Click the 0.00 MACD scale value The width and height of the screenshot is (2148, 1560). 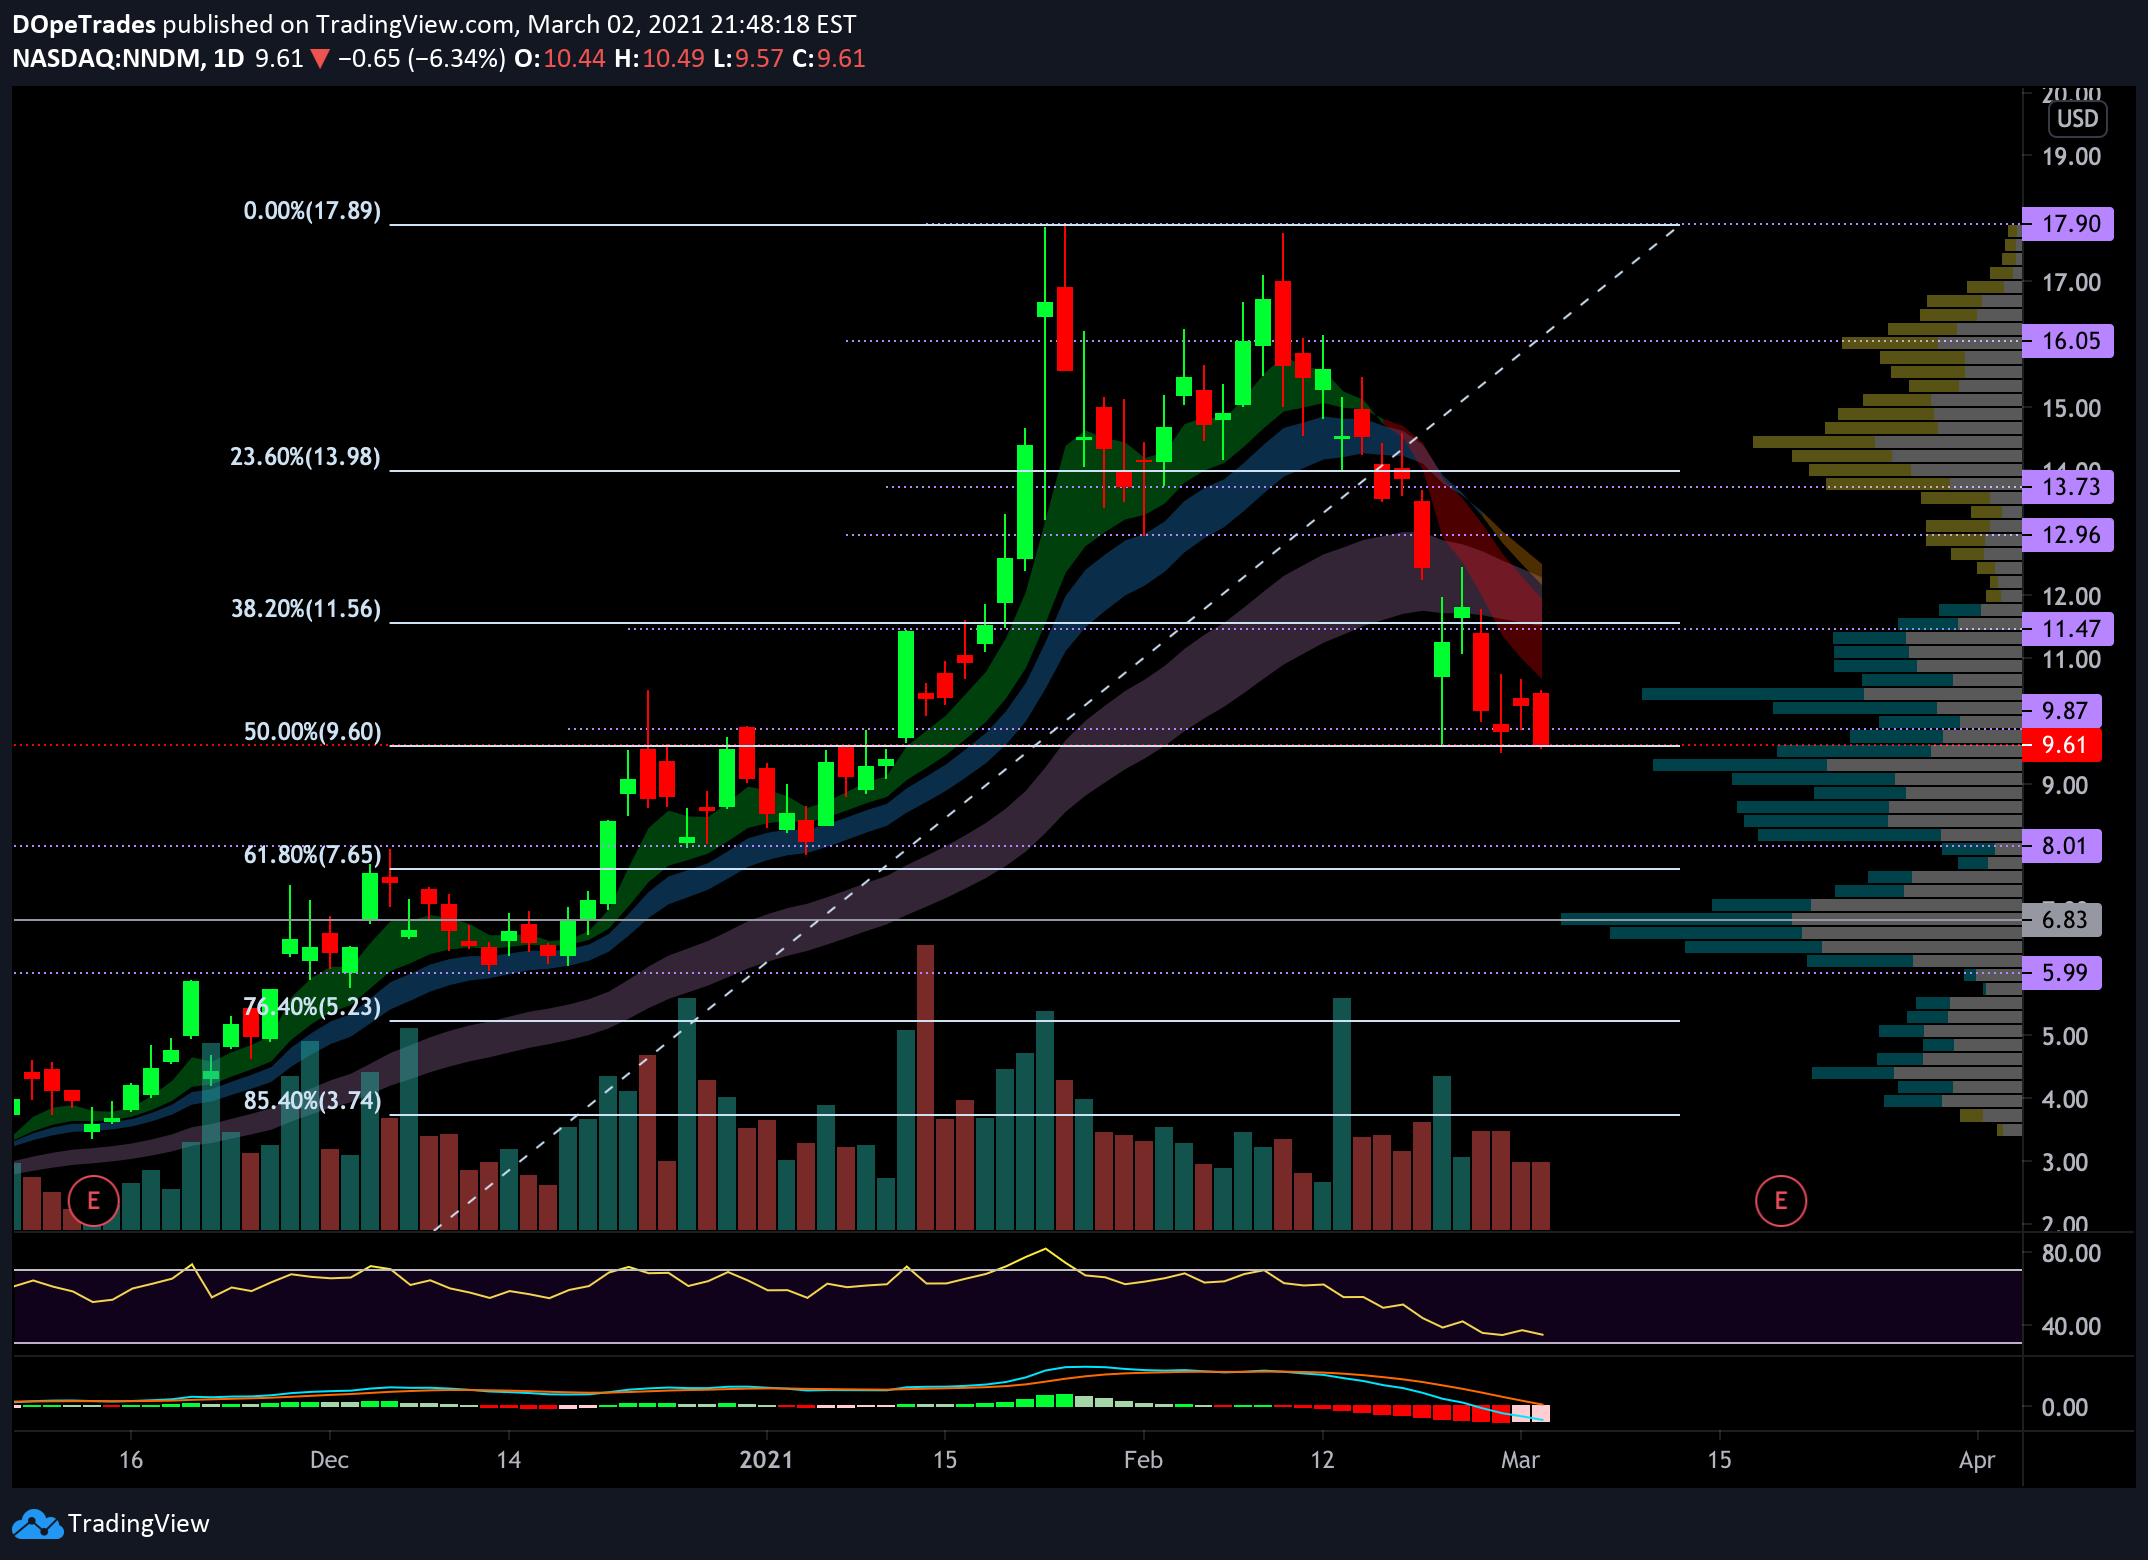coord(2064,1408)
